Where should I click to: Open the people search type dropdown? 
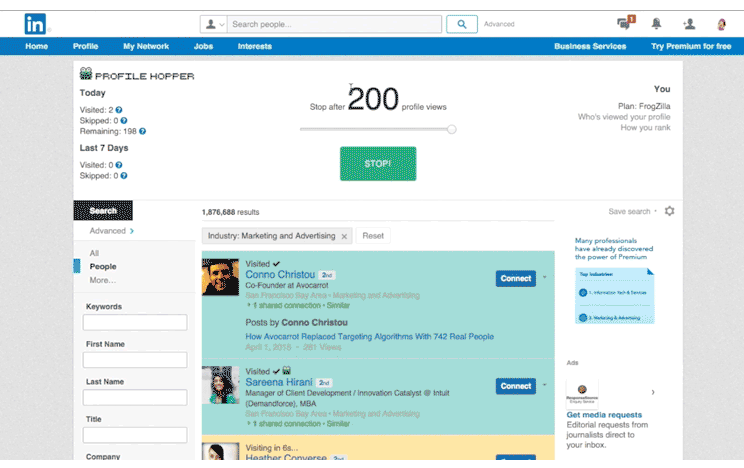coord(214,24)
